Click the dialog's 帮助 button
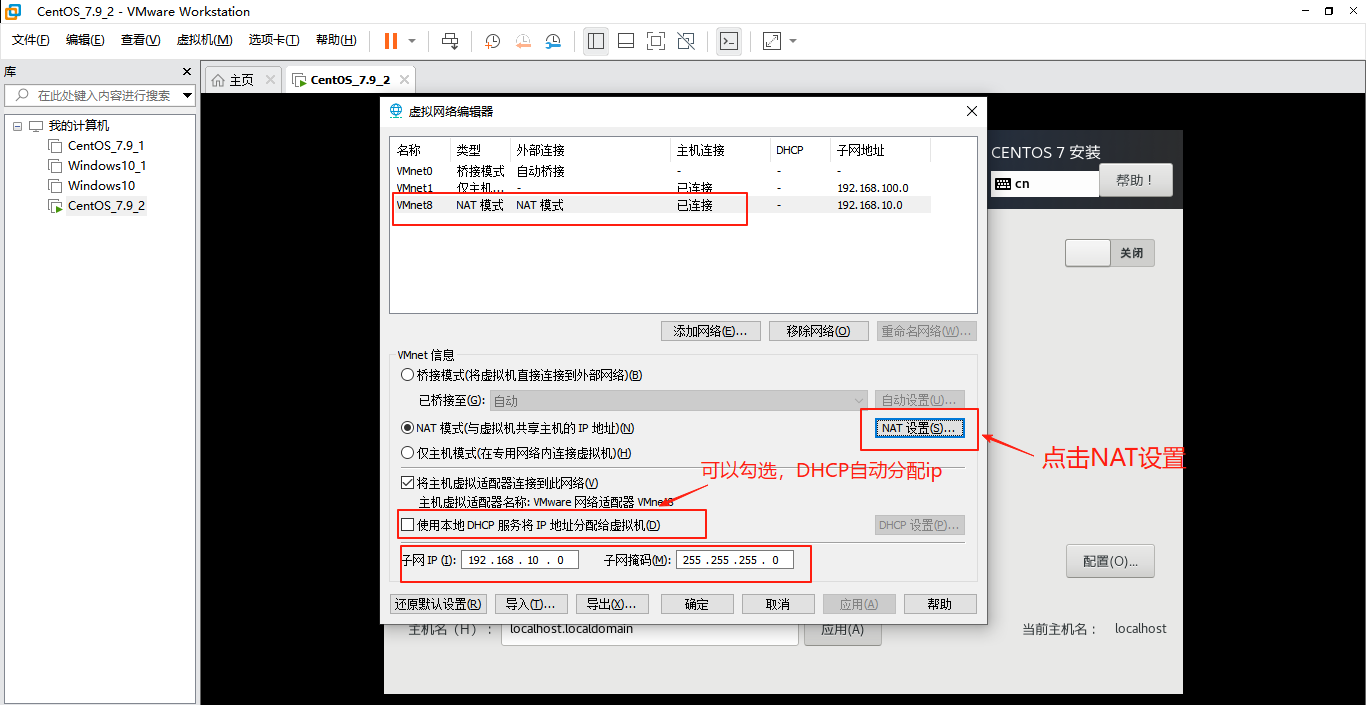Image resolution: width=1366 pixels, height=705 pixels. coord(940,604)
